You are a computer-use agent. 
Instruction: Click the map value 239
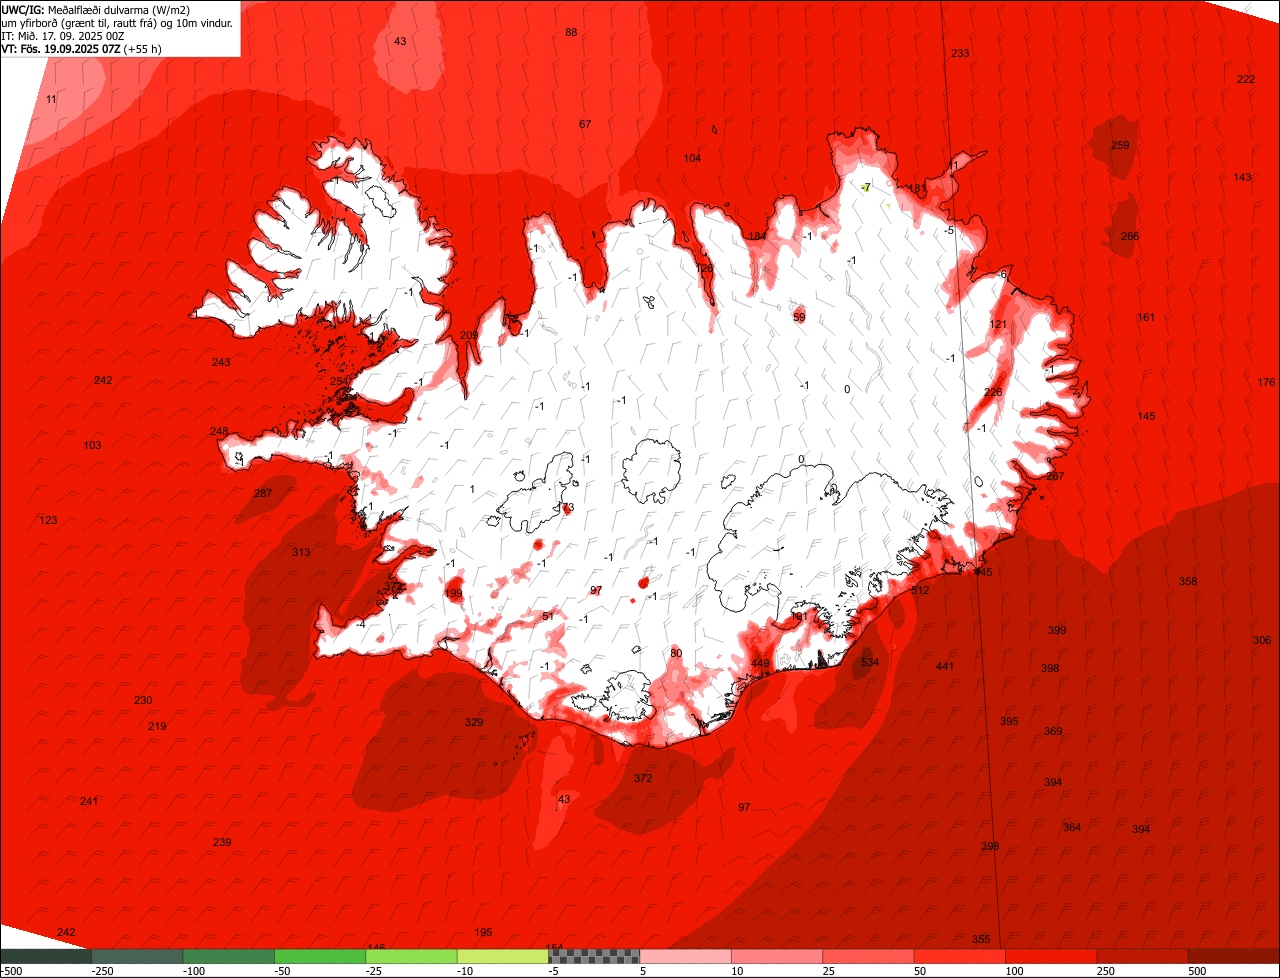[x=222, y=842]
